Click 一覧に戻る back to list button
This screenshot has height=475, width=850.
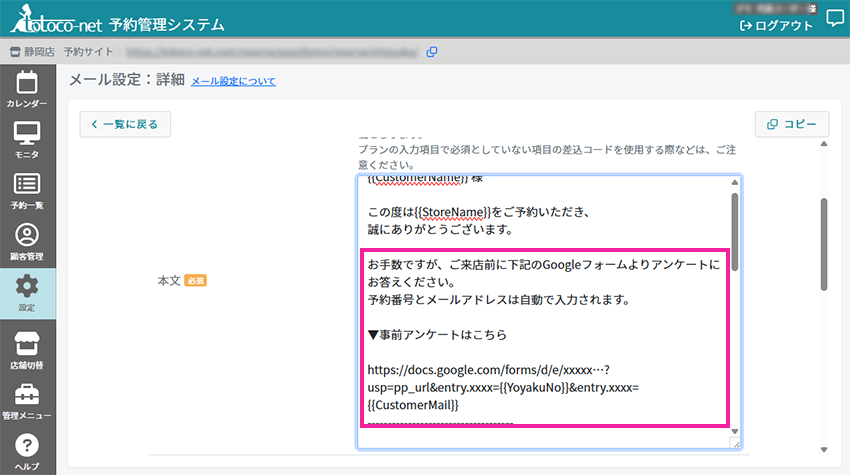tap(125, 123)
